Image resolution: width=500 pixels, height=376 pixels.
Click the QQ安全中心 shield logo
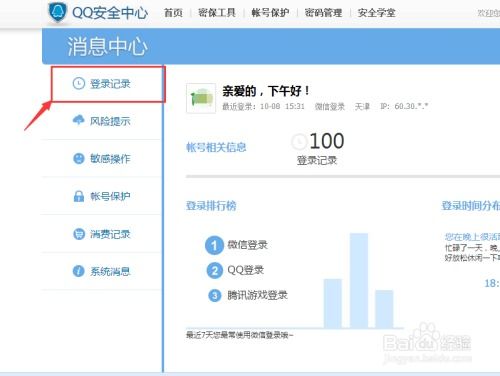coord(58,12)
